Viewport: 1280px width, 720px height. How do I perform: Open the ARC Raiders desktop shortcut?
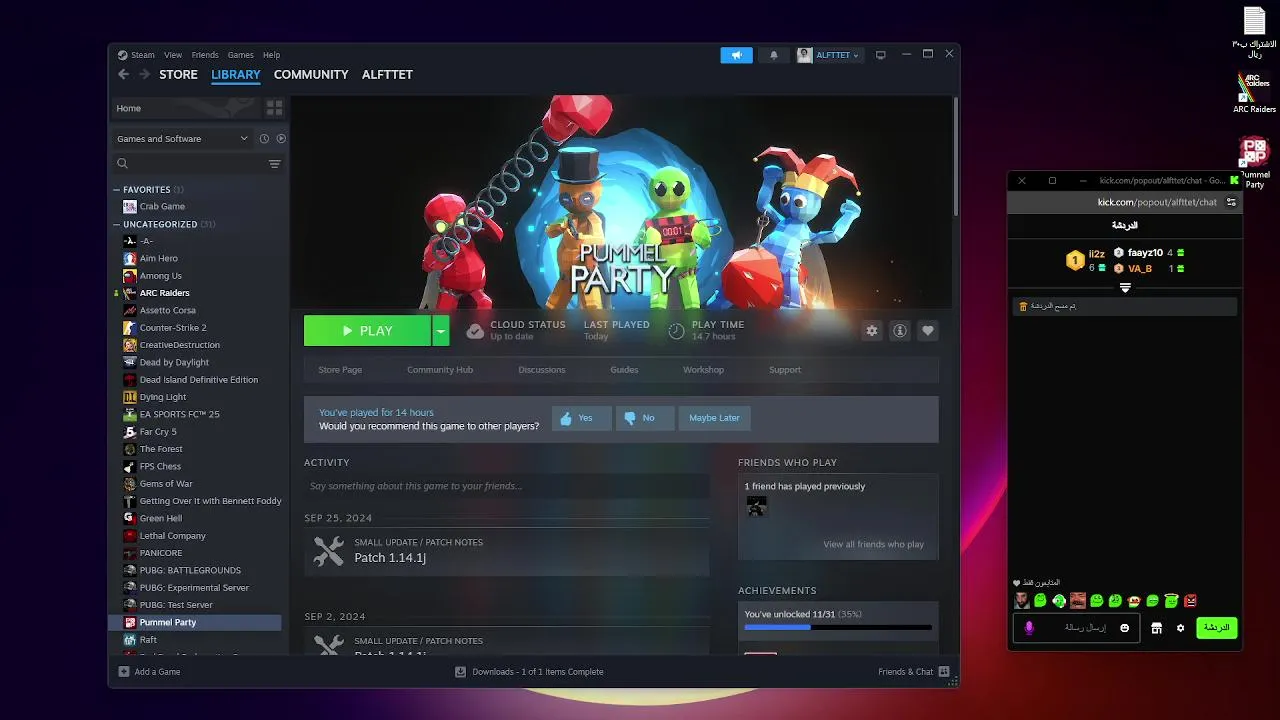click(x=1254, y=93)
